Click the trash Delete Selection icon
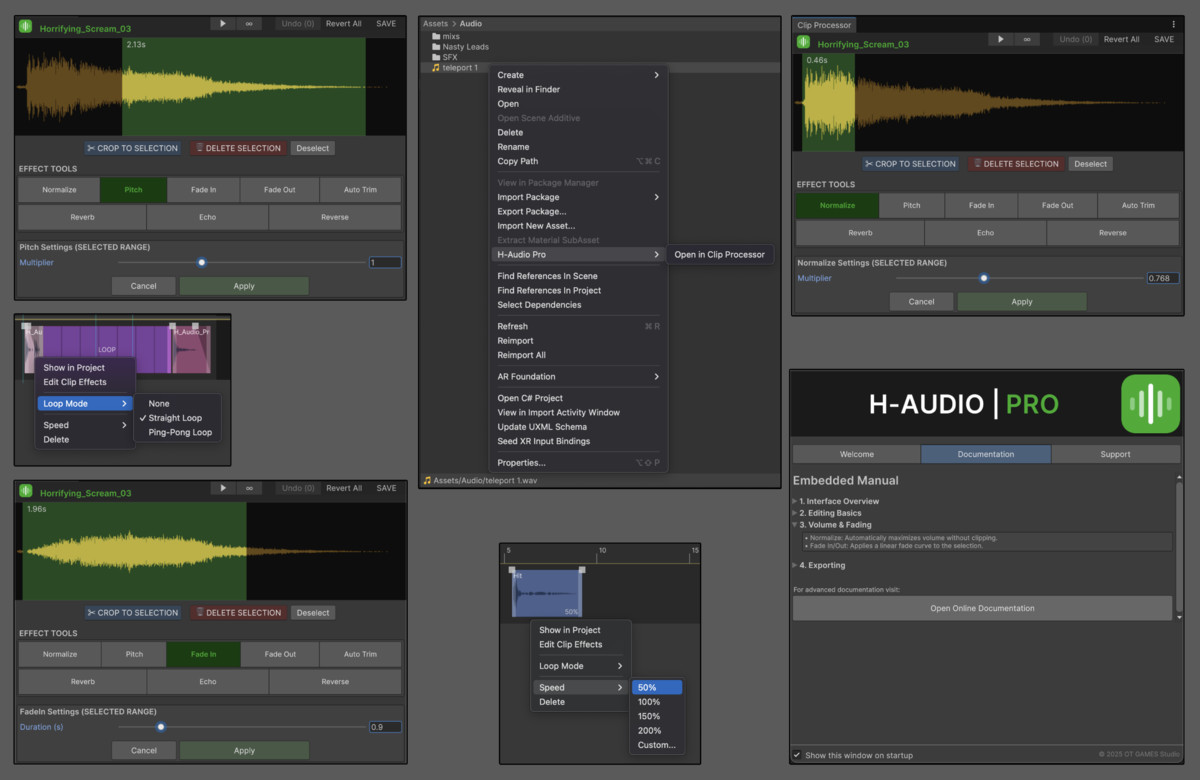This screenshot has height=780, width=1200. pyautogui.click(x=199, y=147)
